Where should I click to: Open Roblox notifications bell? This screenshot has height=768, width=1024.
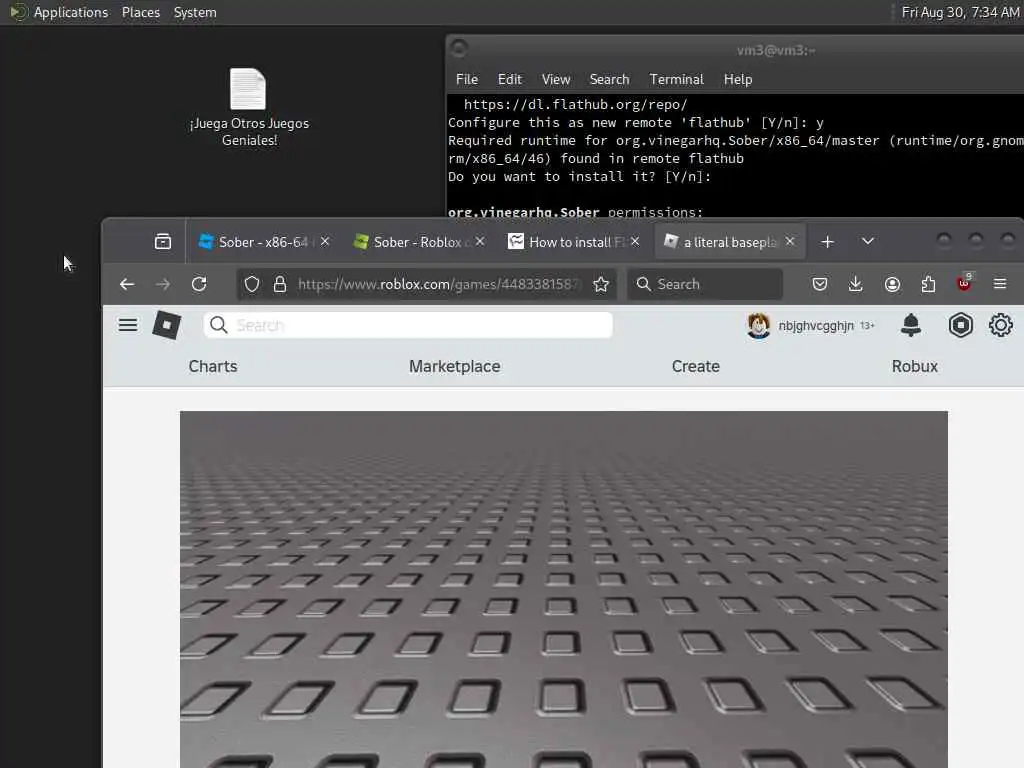coord(911,325)
